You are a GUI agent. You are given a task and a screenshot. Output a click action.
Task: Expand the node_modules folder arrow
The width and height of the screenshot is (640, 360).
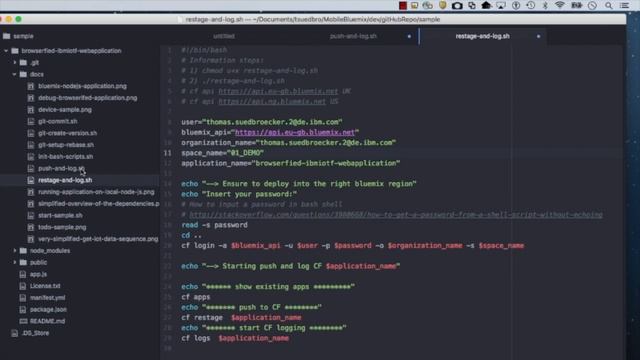pyautogui.click(x=15, y=251)
